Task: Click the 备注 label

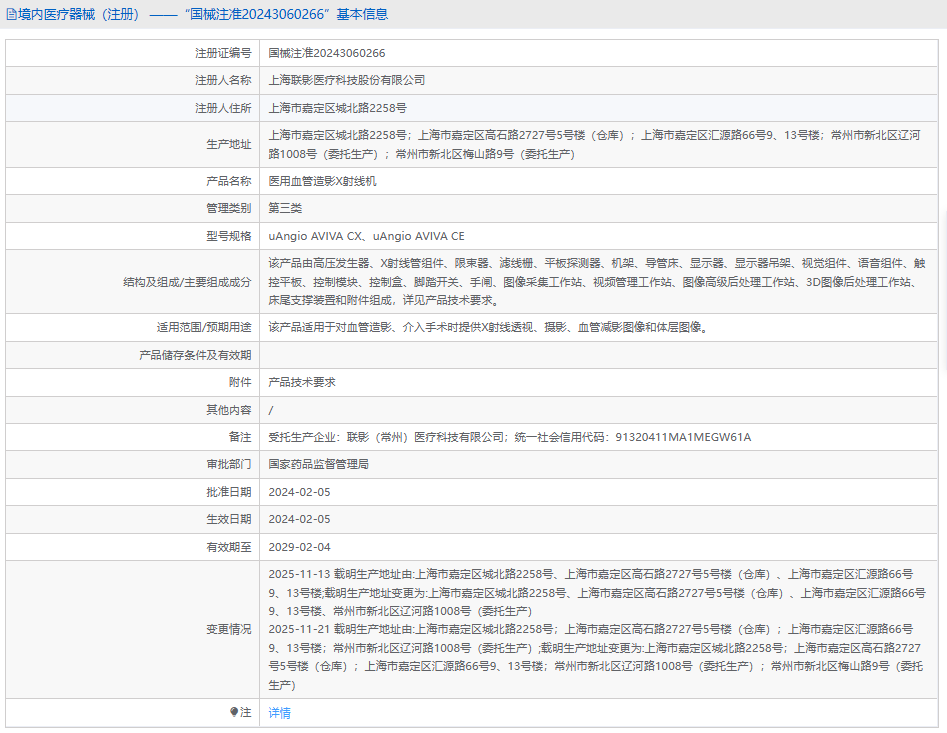Action: 240,437
